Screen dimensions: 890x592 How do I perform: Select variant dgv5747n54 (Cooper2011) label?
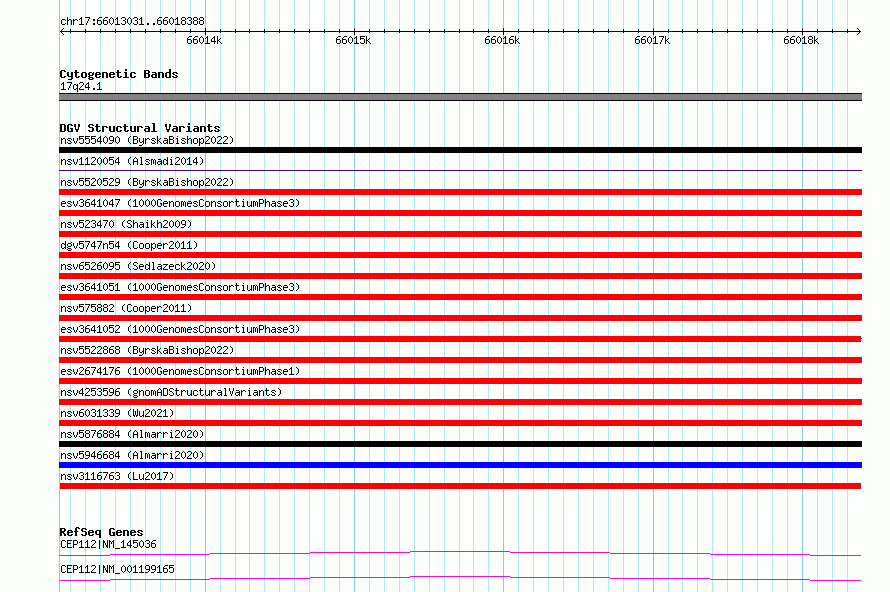[x=129, y=245]
